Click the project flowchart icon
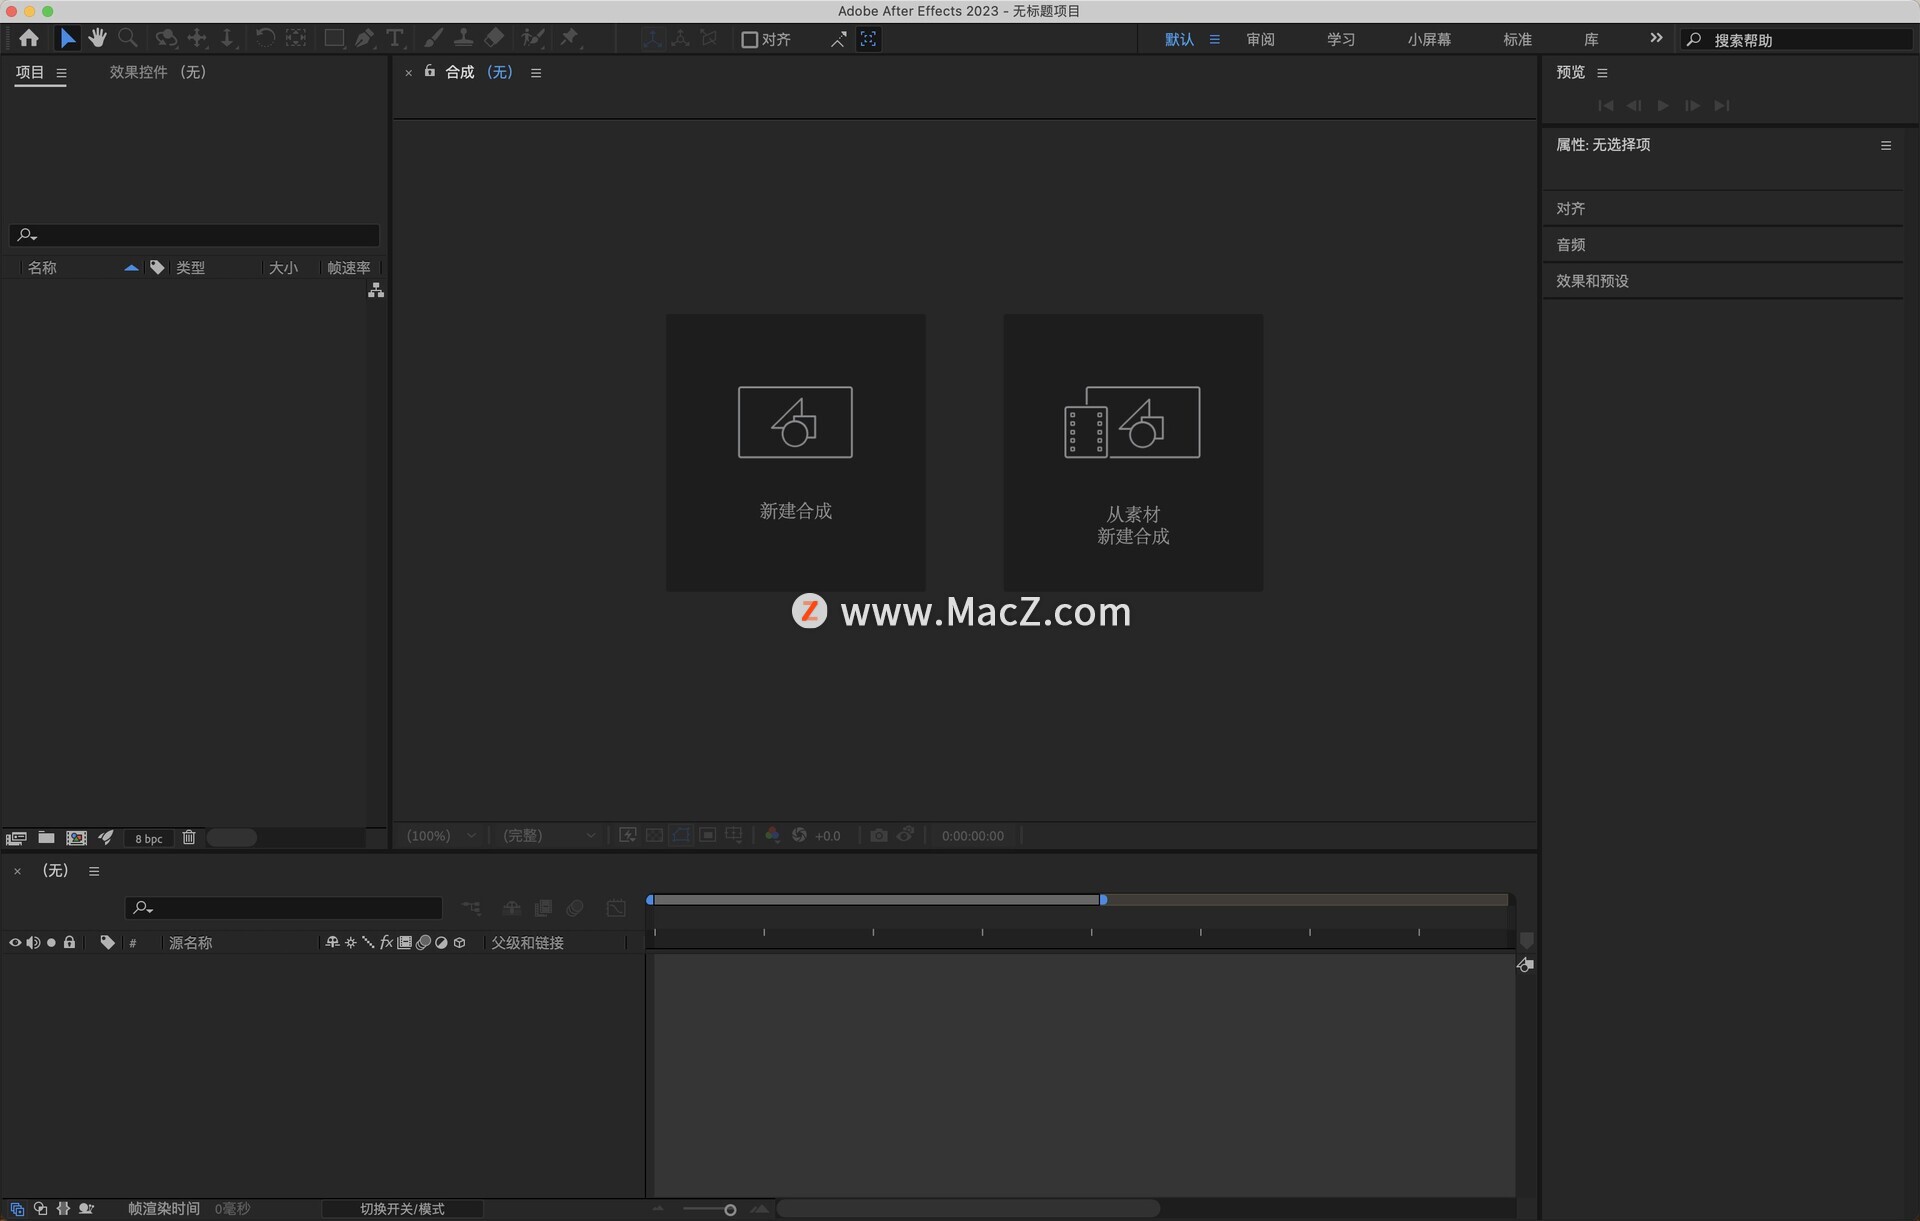 (376, 290)
